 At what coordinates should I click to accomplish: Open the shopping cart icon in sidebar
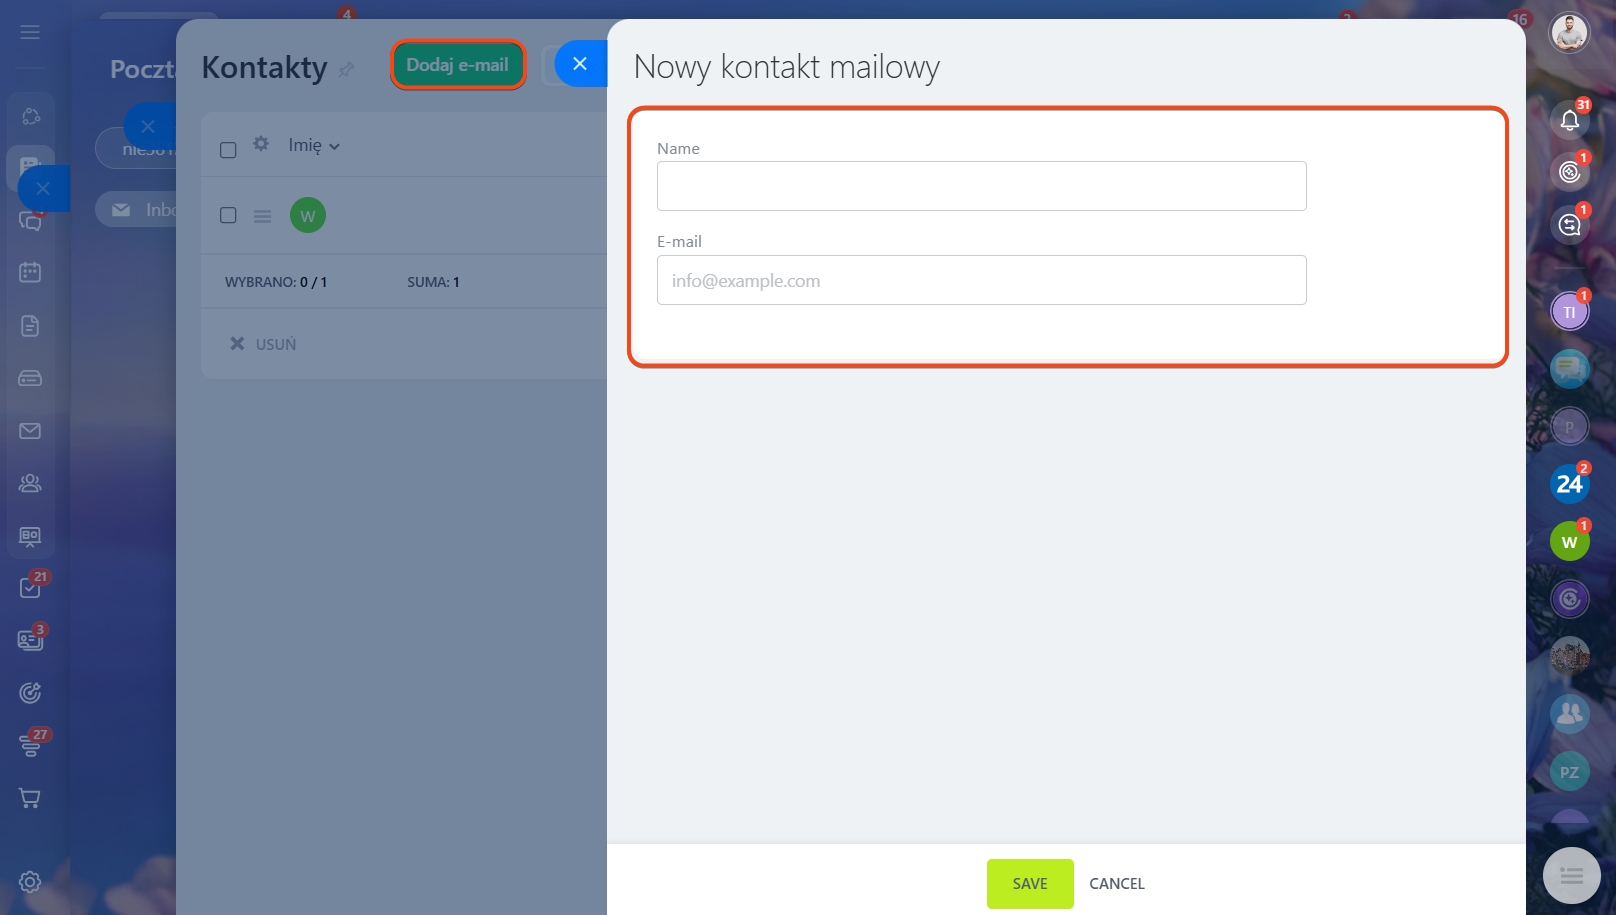(x=30, y=798)
